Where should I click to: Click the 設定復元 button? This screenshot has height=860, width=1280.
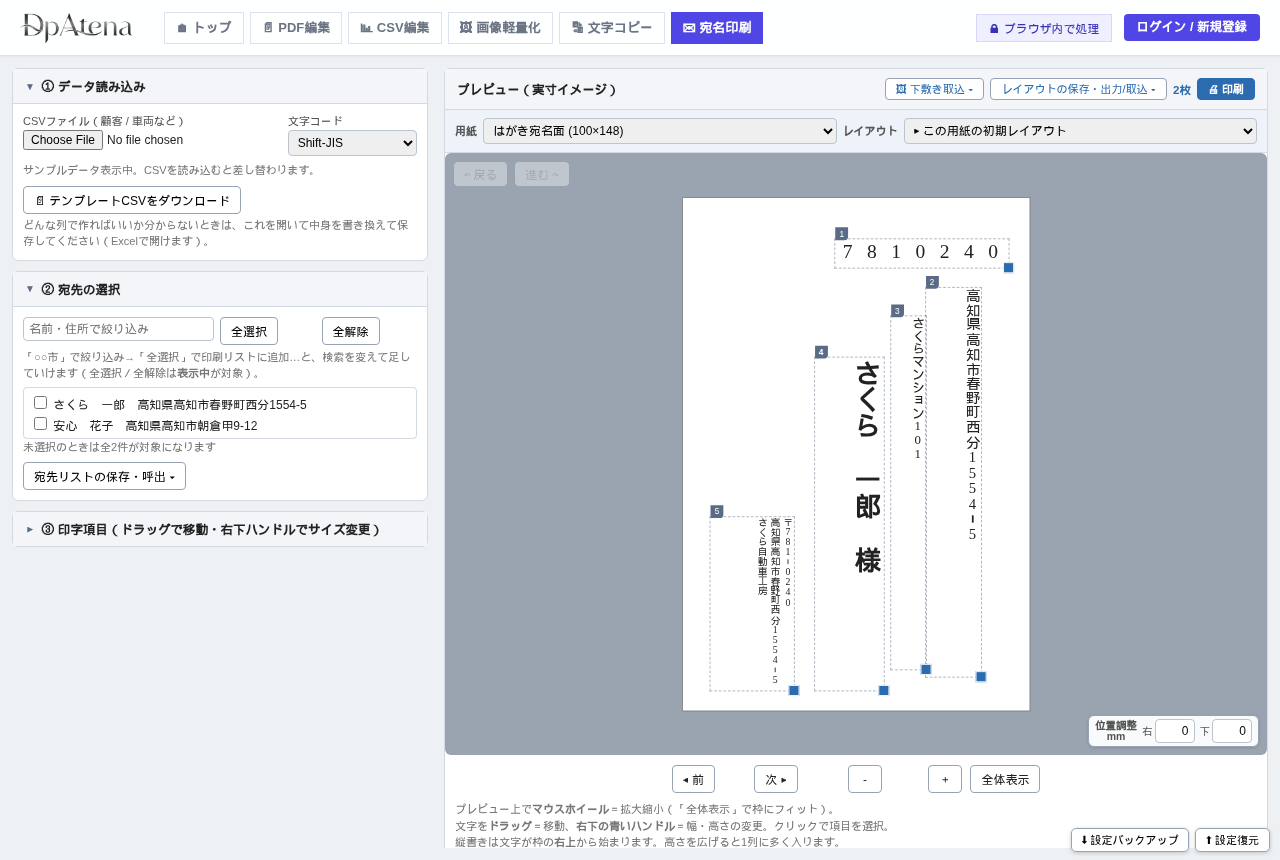[x=1232, y=840]
